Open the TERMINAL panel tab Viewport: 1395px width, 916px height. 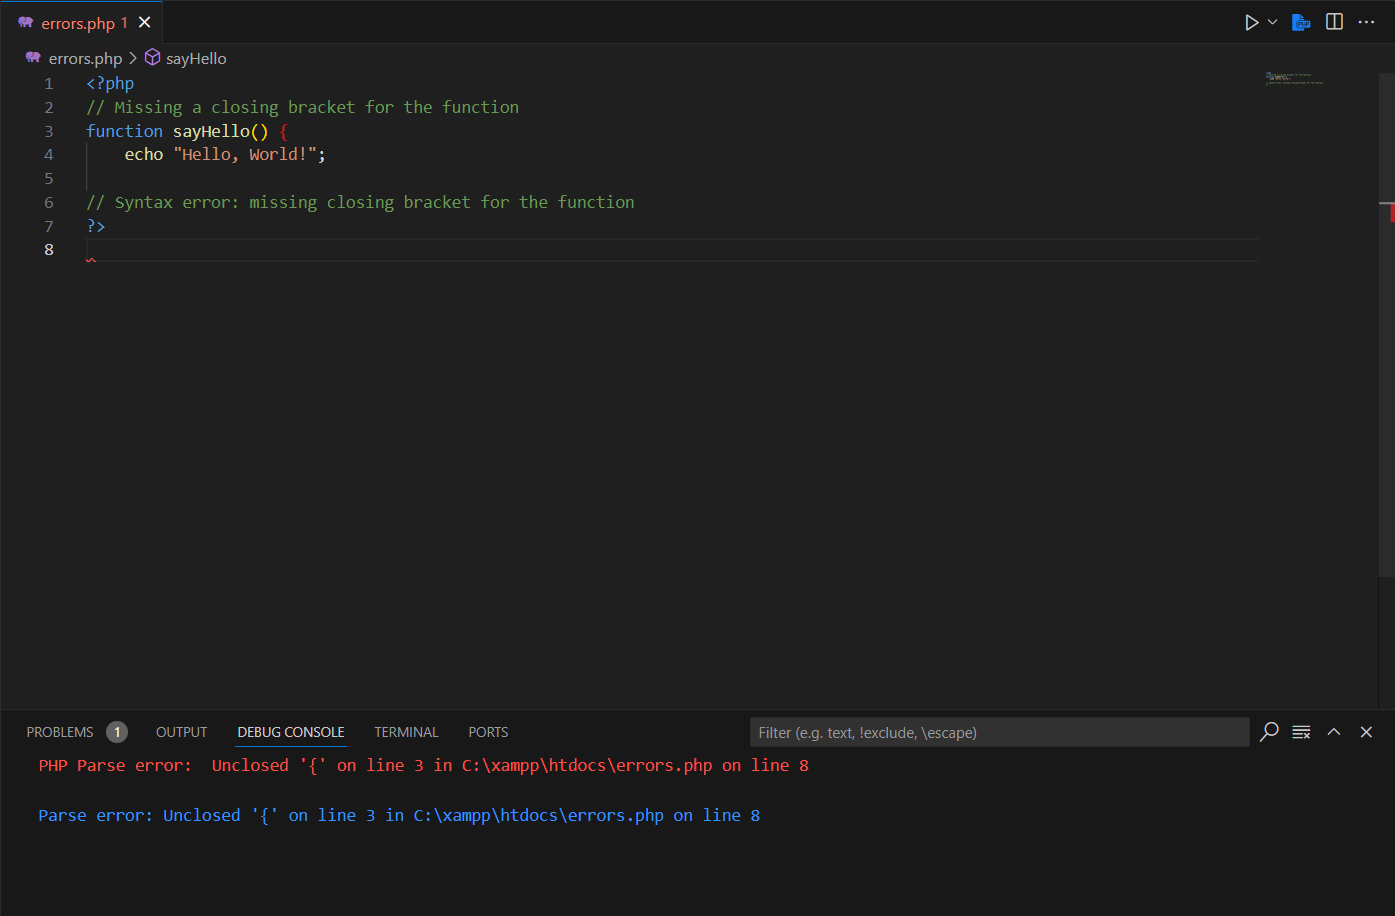[x=406, y=732]
